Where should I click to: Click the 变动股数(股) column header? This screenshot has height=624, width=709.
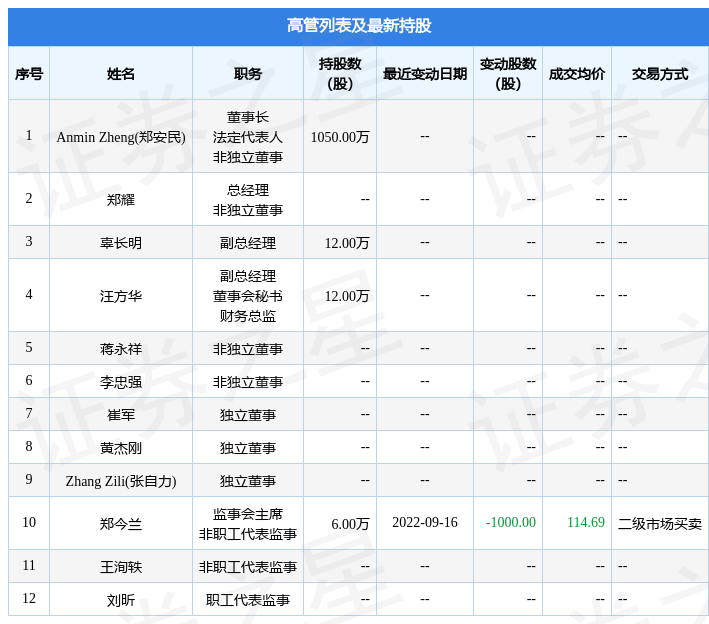point(508,74)
